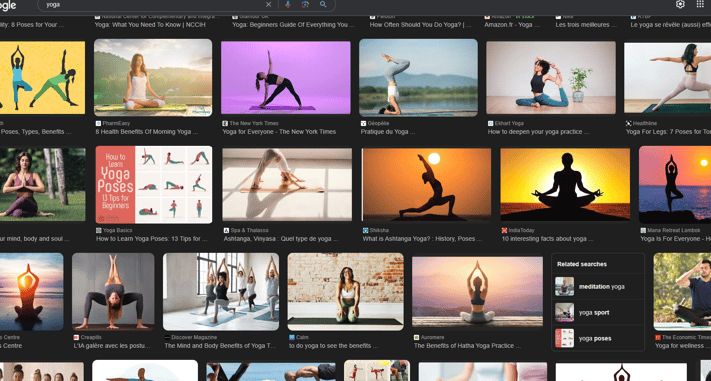Open 'Yoga for Everyone - The New York Times' title
This screenshot has height=381, width=711.
[x=279, y=132]
